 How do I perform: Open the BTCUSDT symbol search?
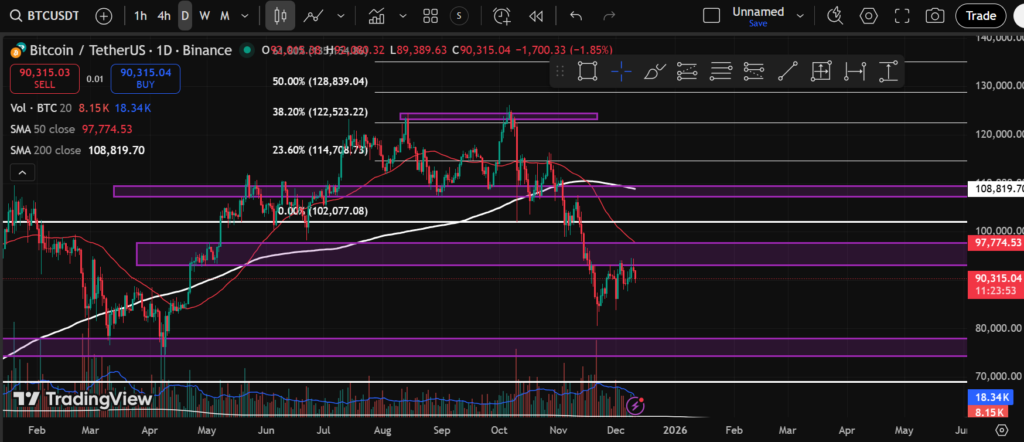pos(44,16)
